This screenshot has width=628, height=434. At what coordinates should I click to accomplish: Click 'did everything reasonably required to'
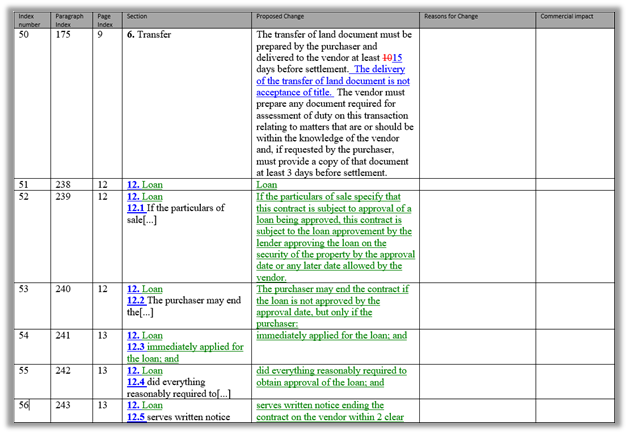click(332, 371)
